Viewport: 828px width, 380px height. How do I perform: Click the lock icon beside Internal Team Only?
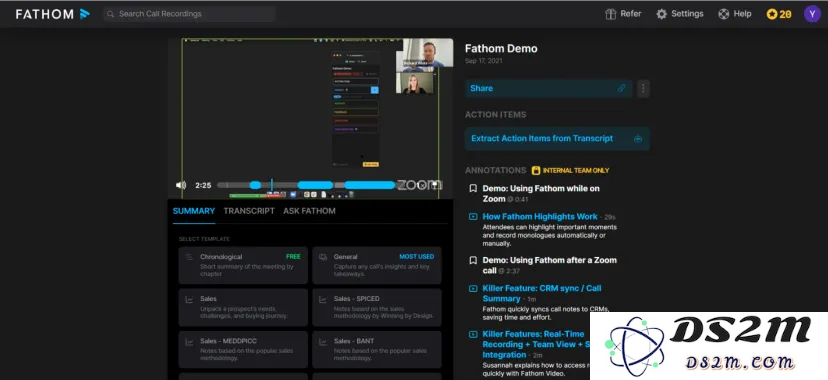coord(536,170)
